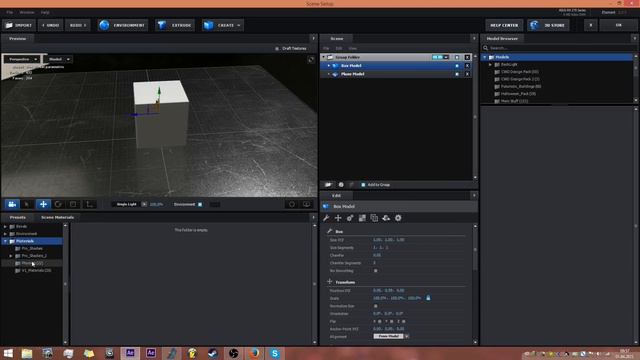The image size is (640, 360).
Task: Toggle visibility of Group Folder
Action: (457, 58)
